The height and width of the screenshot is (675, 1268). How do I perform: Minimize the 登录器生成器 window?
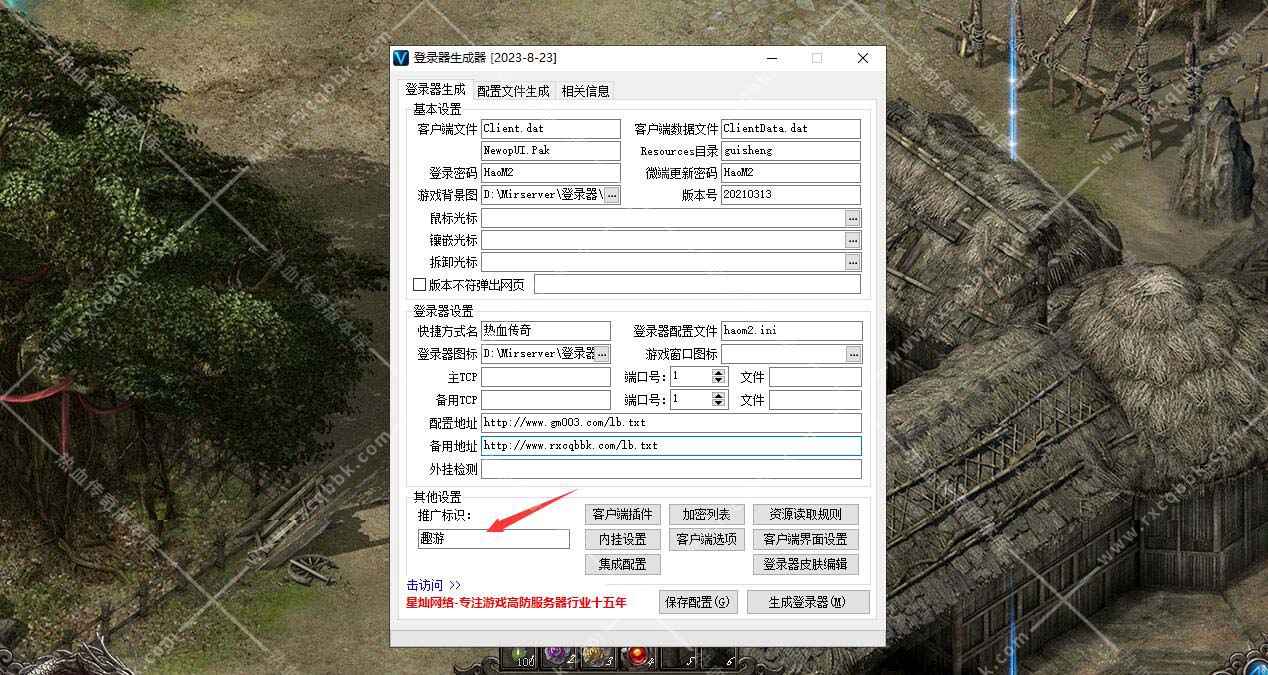(770, 58)
